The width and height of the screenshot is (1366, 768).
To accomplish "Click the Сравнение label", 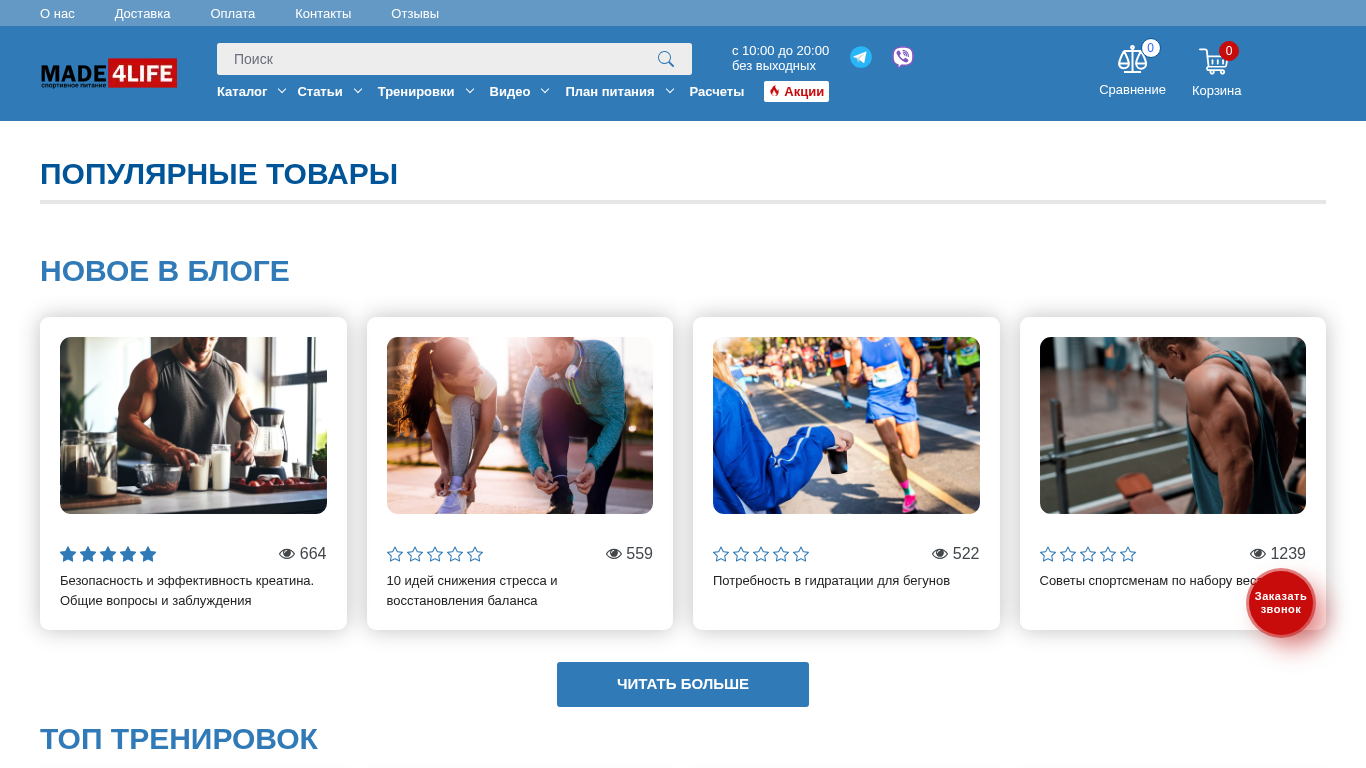I will tap(1132, 89).
